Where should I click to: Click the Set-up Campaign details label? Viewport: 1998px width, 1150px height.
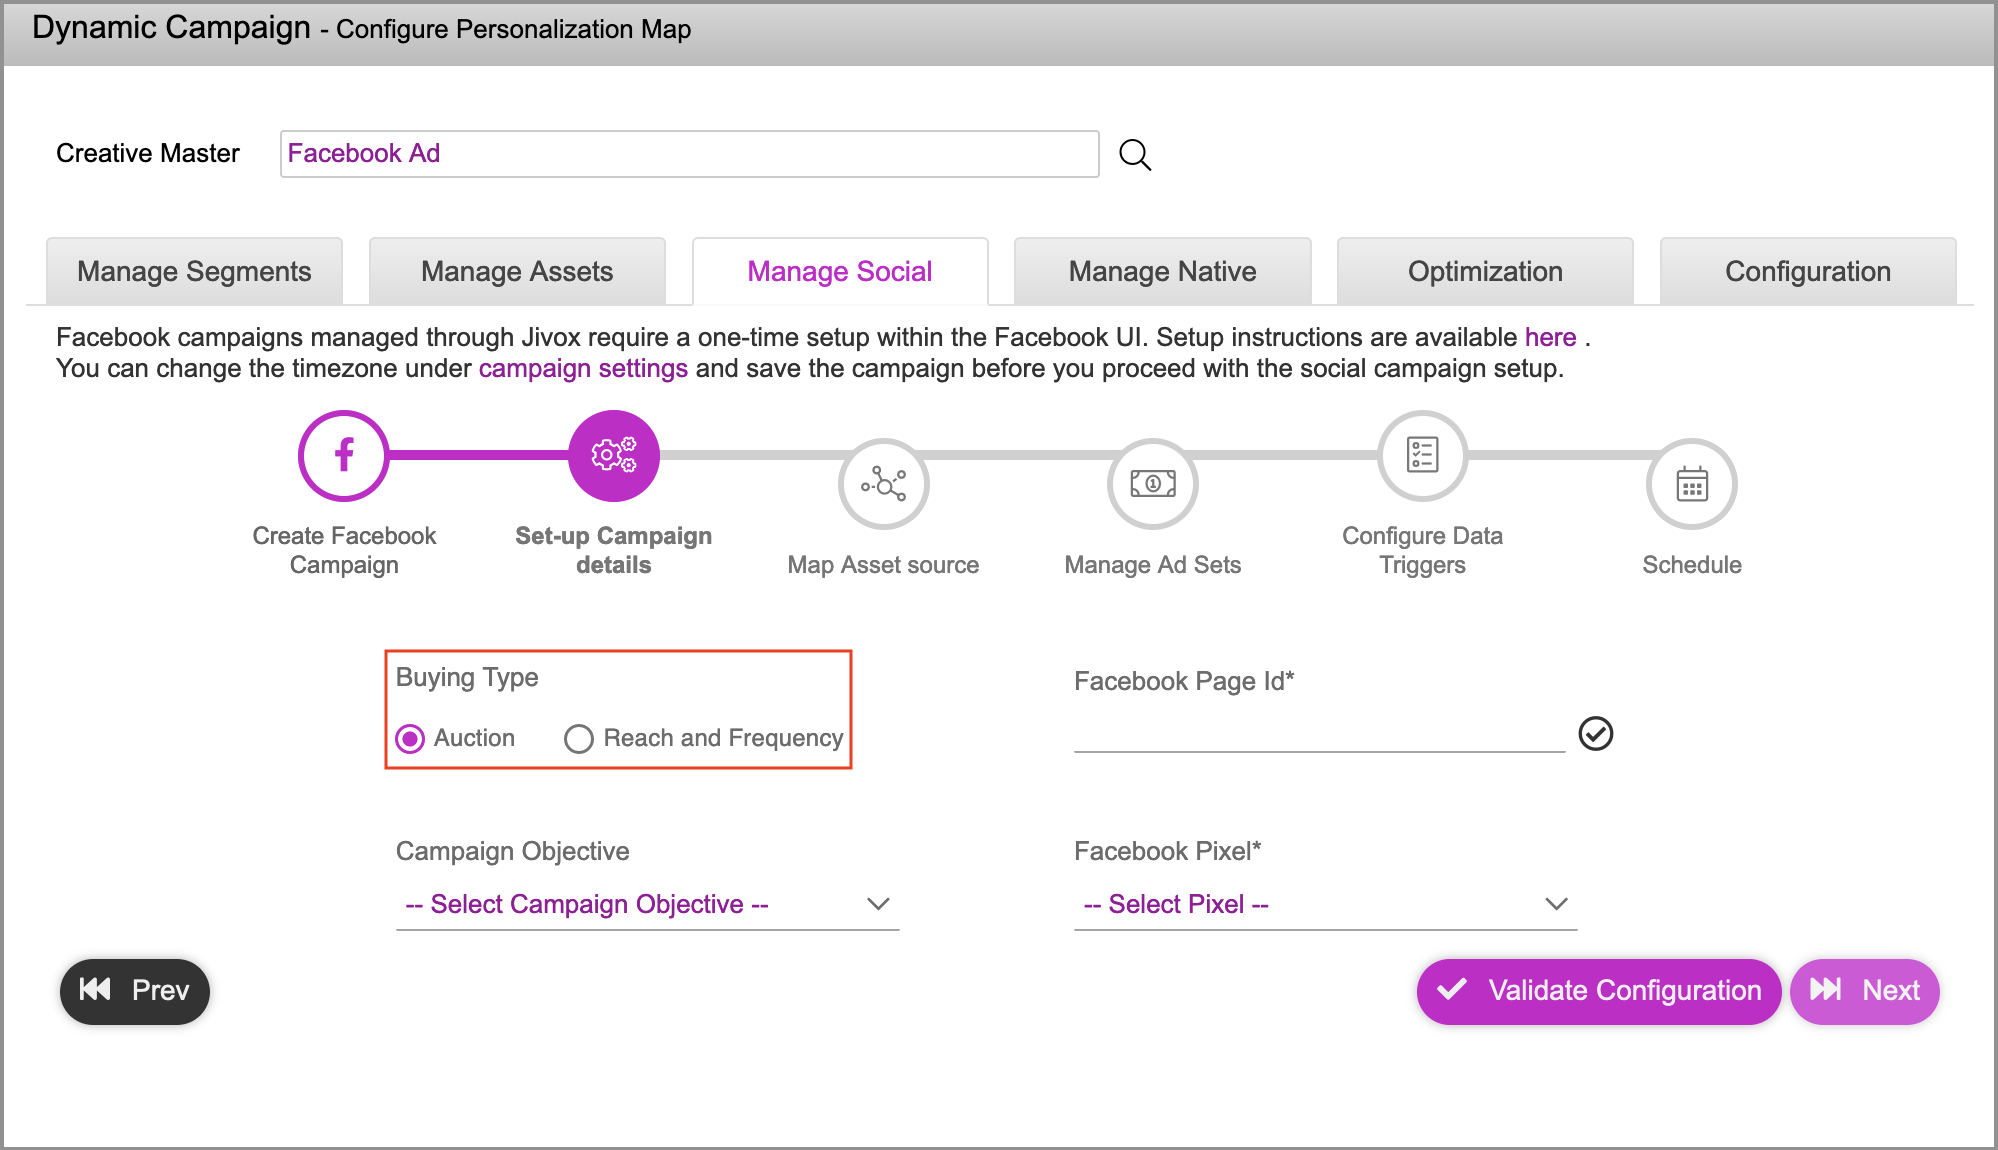614,550
